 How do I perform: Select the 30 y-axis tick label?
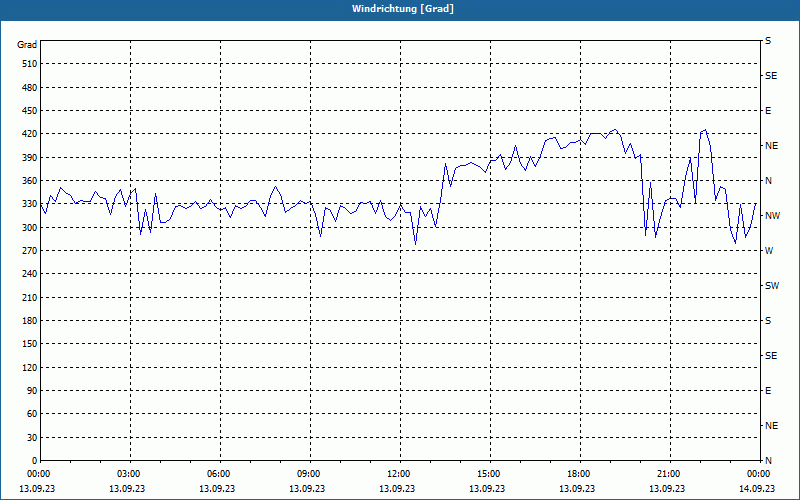point(32,438)
